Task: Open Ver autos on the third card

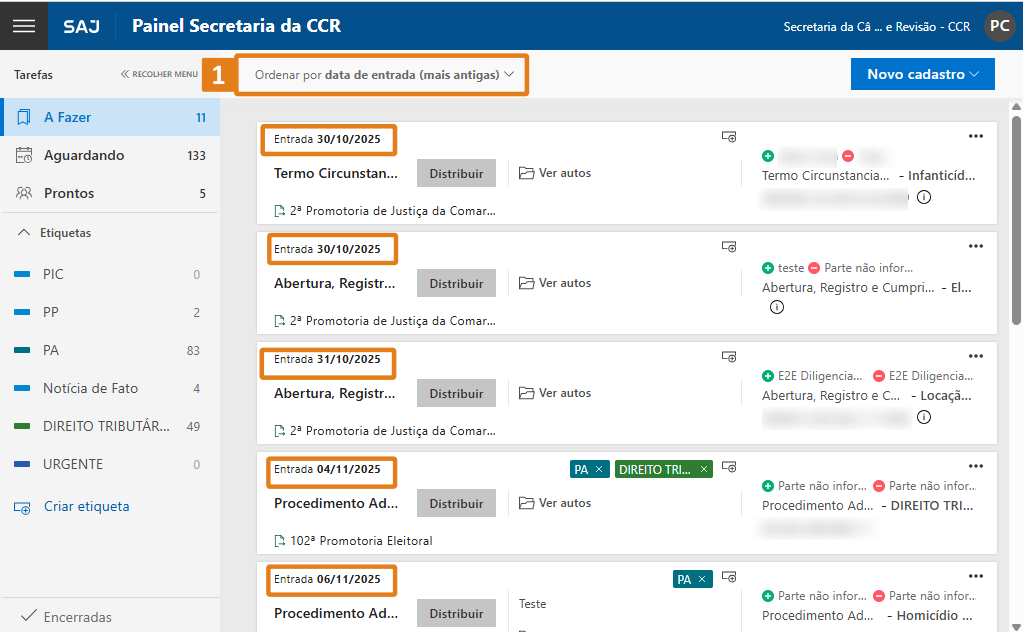Action: [555, 393]
